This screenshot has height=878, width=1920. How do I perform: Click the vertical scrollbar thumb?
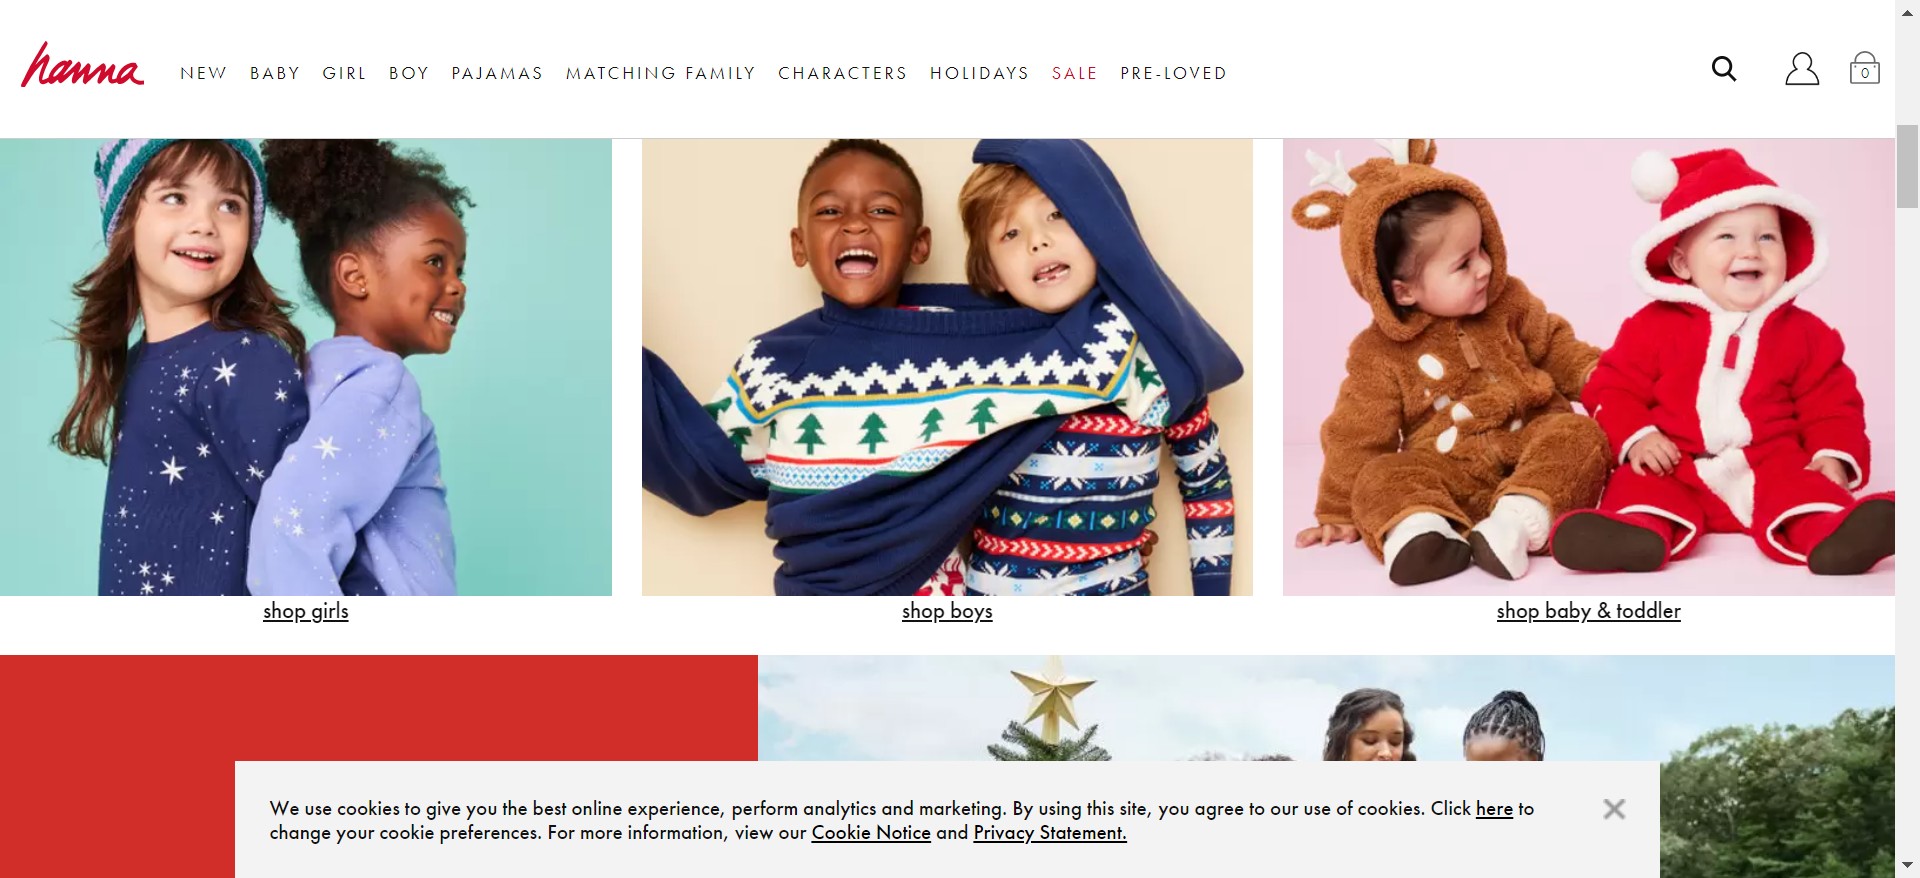tap(1907, 166)
